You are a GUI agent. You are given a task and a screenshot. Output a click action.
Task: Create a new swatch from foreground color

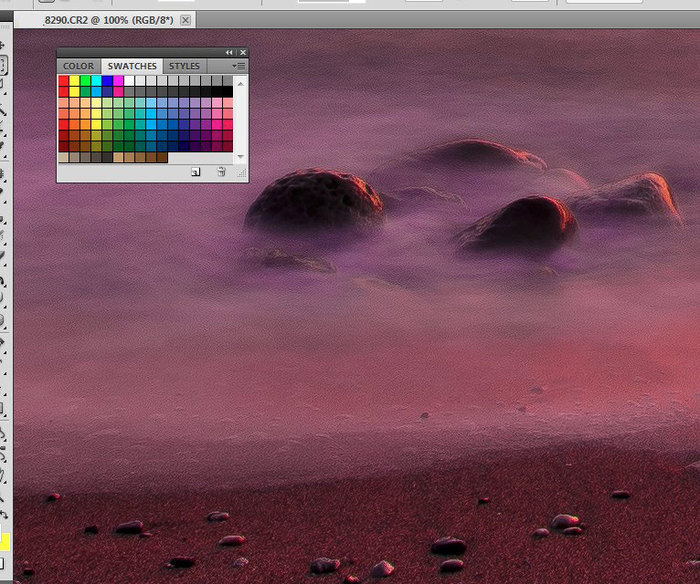pyautogui.click(x=196, y=172)
